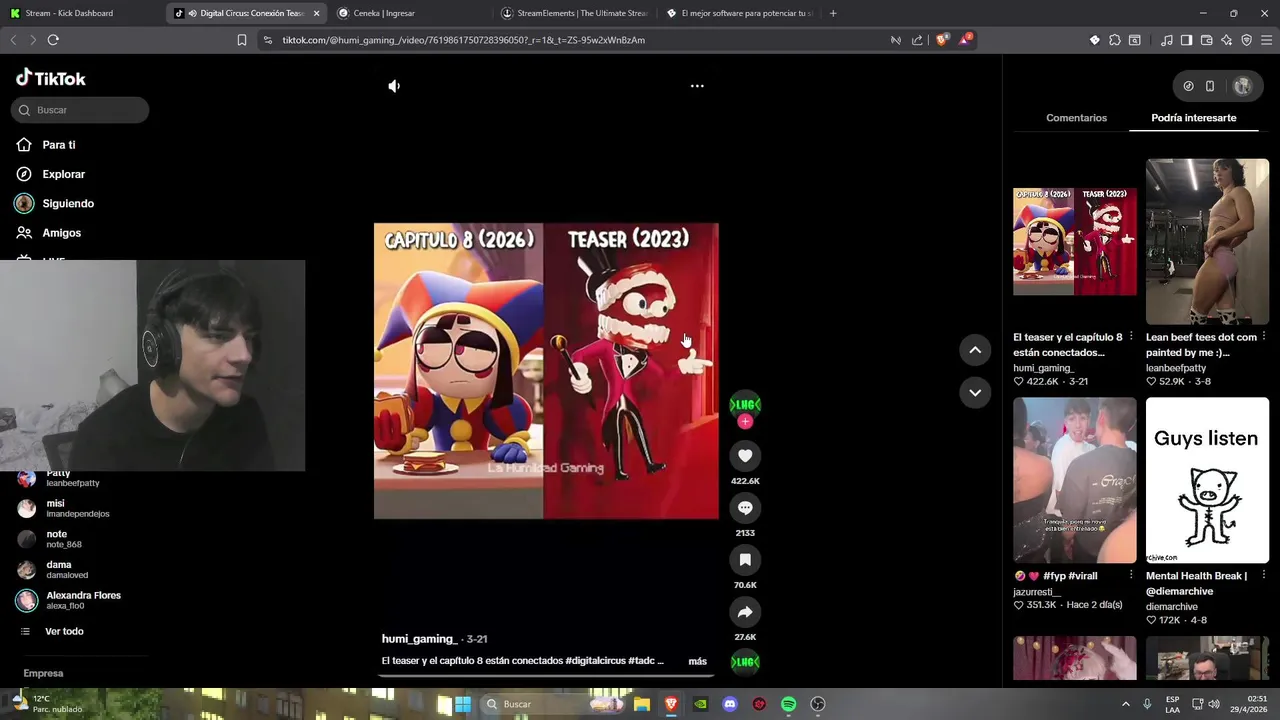The height and width of the screenshot is (720, 1280).
Task: Open the music note playlist icon
Action: (1166, 40)
